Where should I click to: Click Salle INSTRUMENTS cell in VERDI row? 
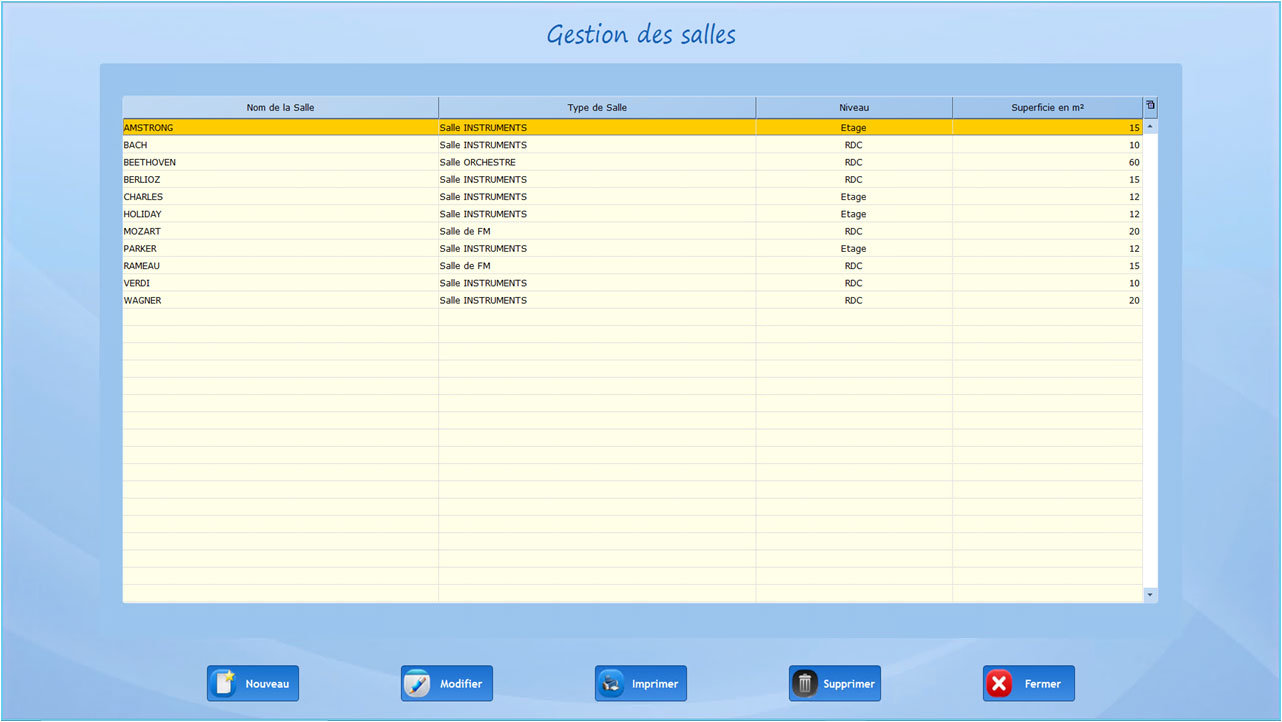pos(597,283)
